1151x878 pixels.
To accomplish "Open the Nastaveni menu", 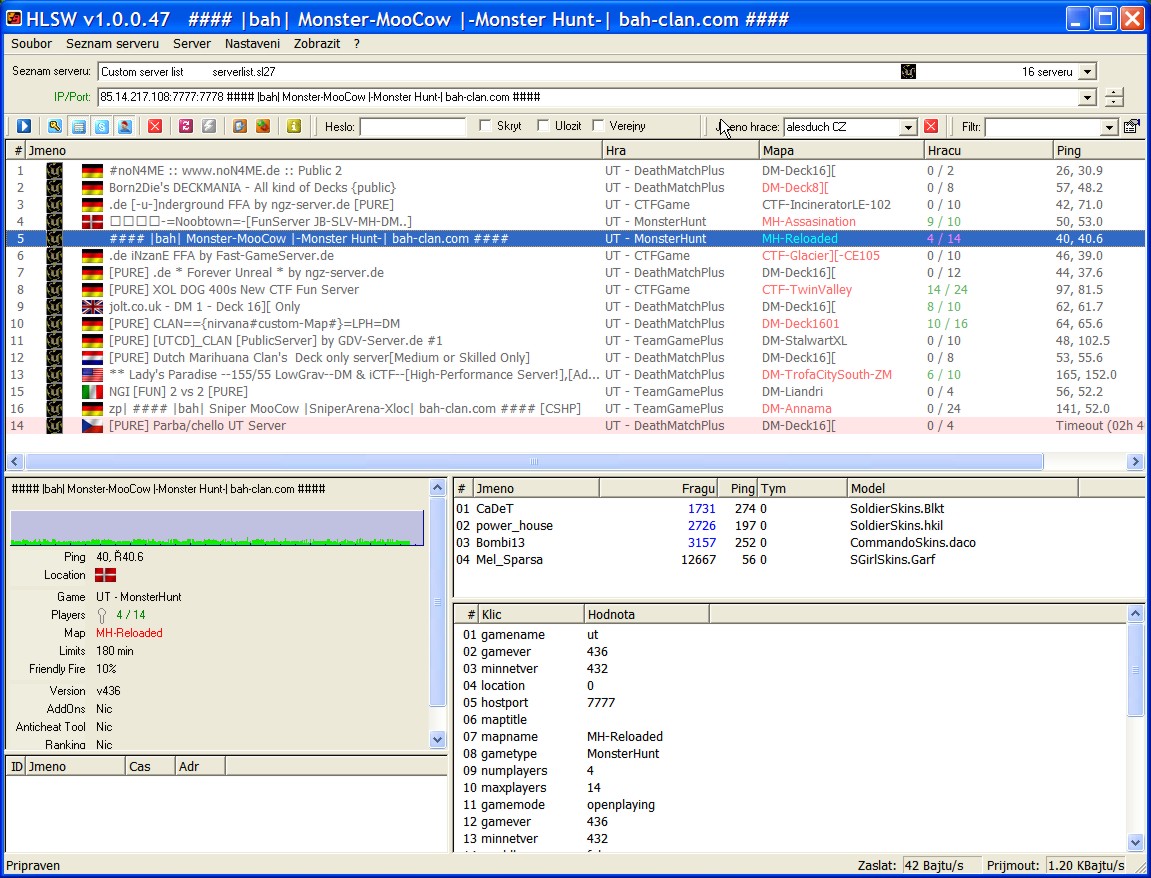I will 252,44.
